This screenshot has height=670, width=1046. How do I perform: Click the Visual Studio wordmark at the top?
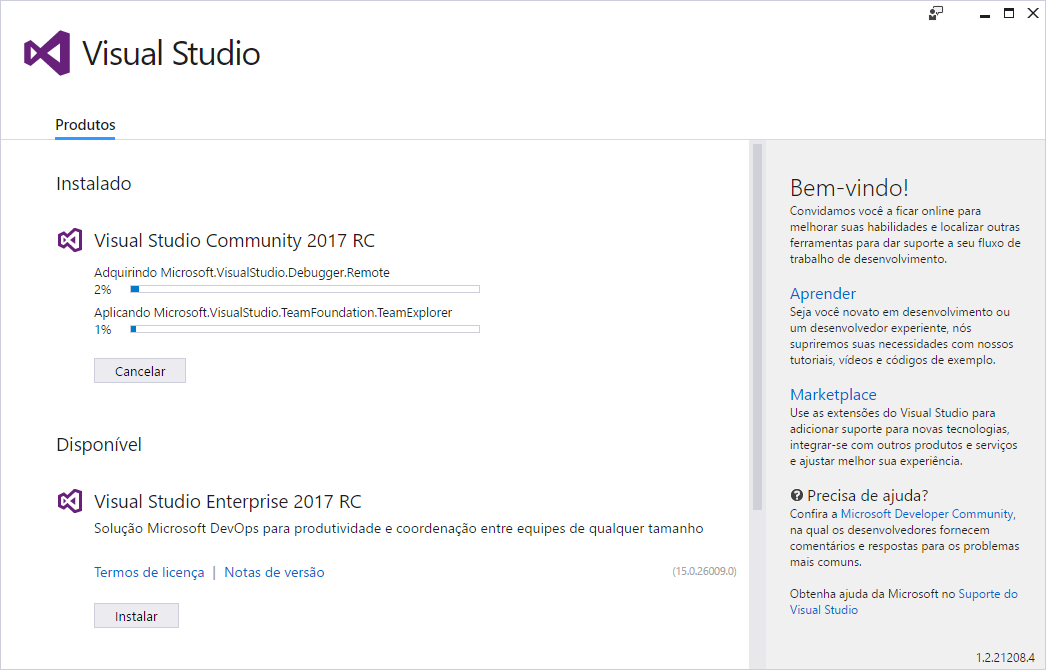[170, 53]
